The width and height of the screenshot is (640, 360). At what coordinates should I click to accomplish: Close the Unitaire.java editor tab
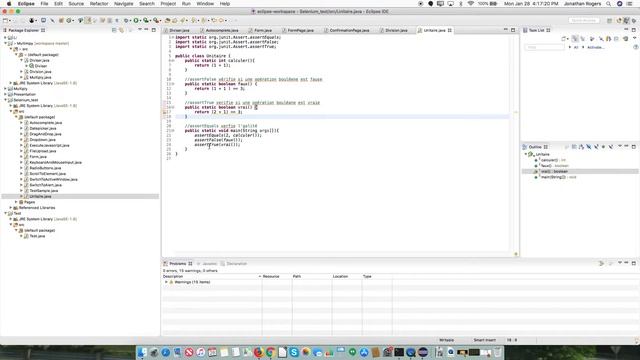[450, 30]
